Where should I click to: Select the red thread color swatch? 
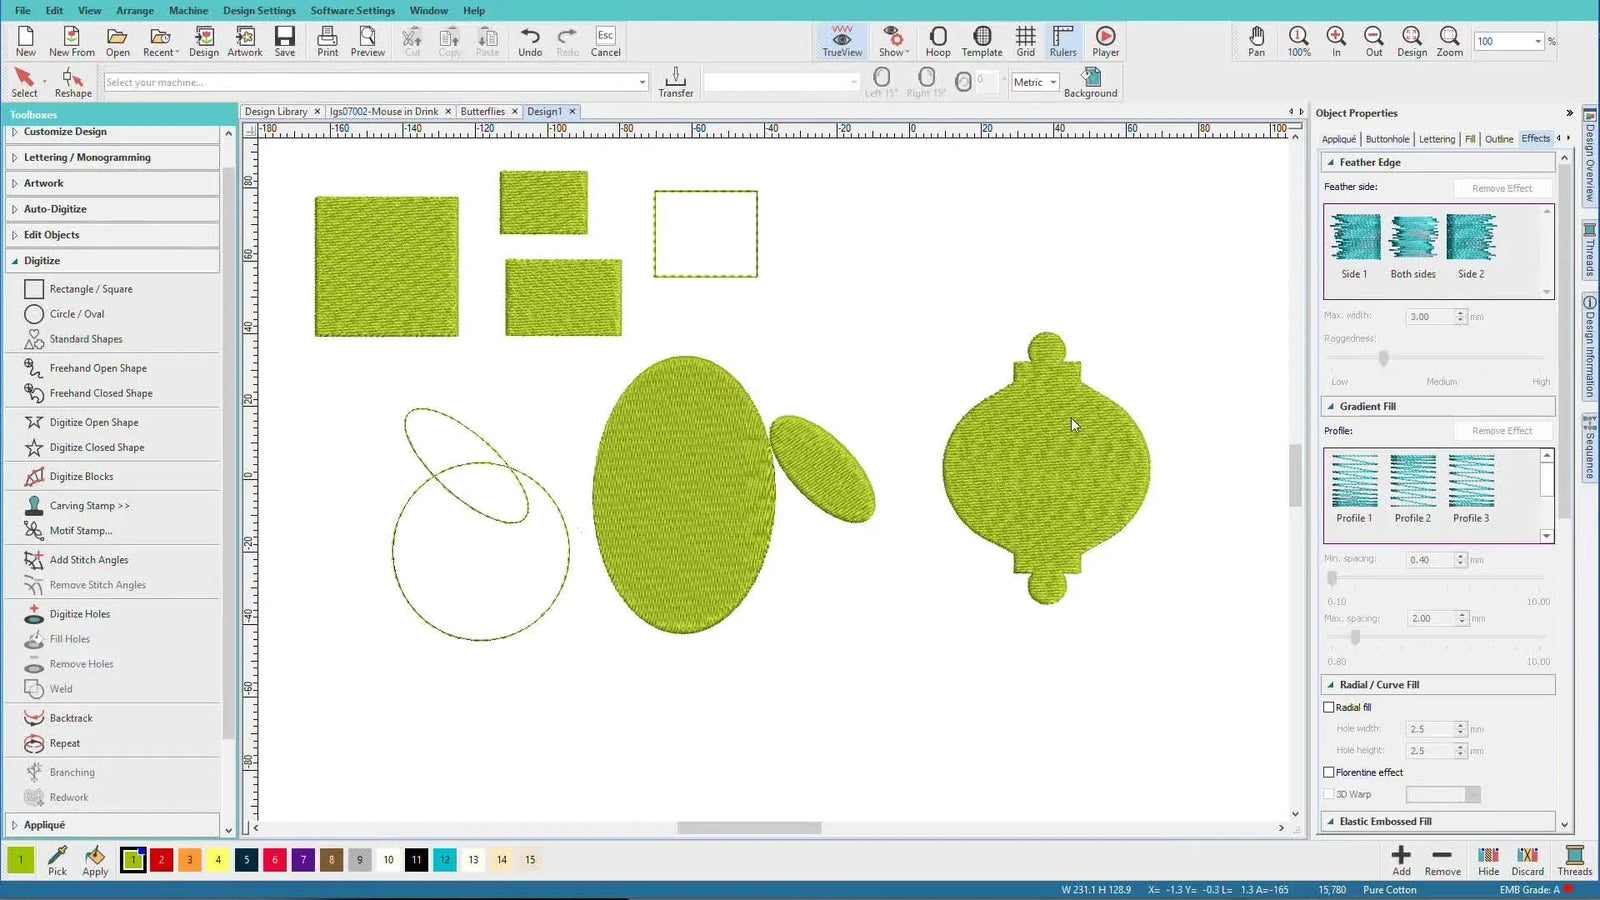click(x=161, y=859)
